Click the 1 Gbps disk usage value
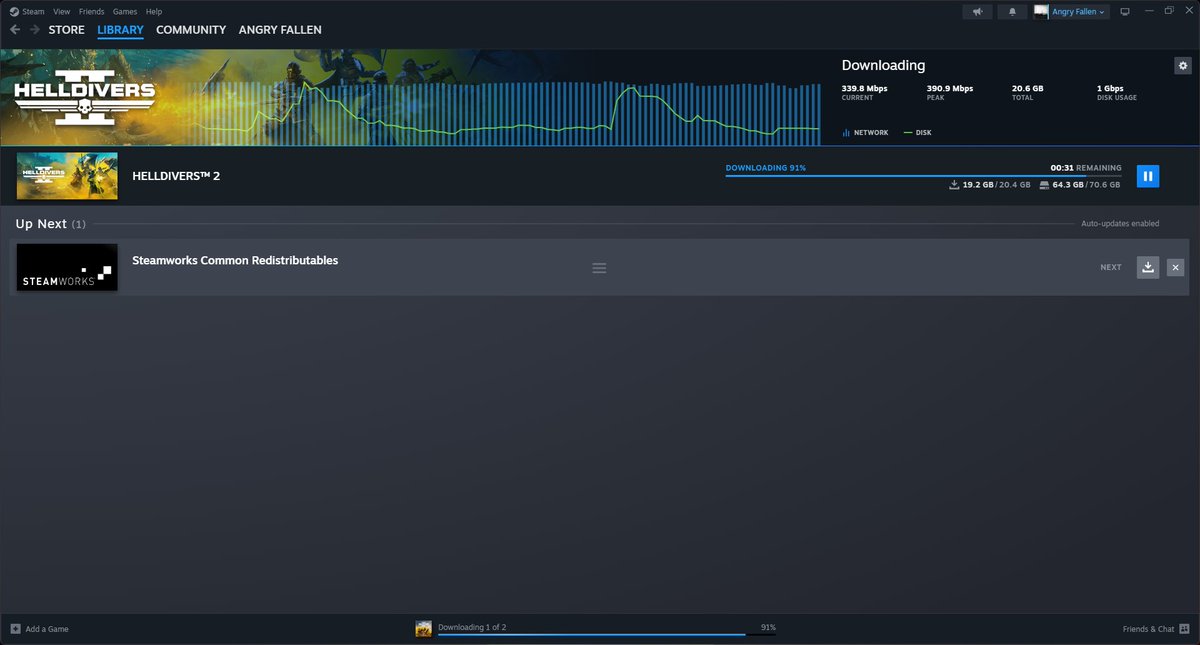 pyautogui.click(x=1111, y=88)
